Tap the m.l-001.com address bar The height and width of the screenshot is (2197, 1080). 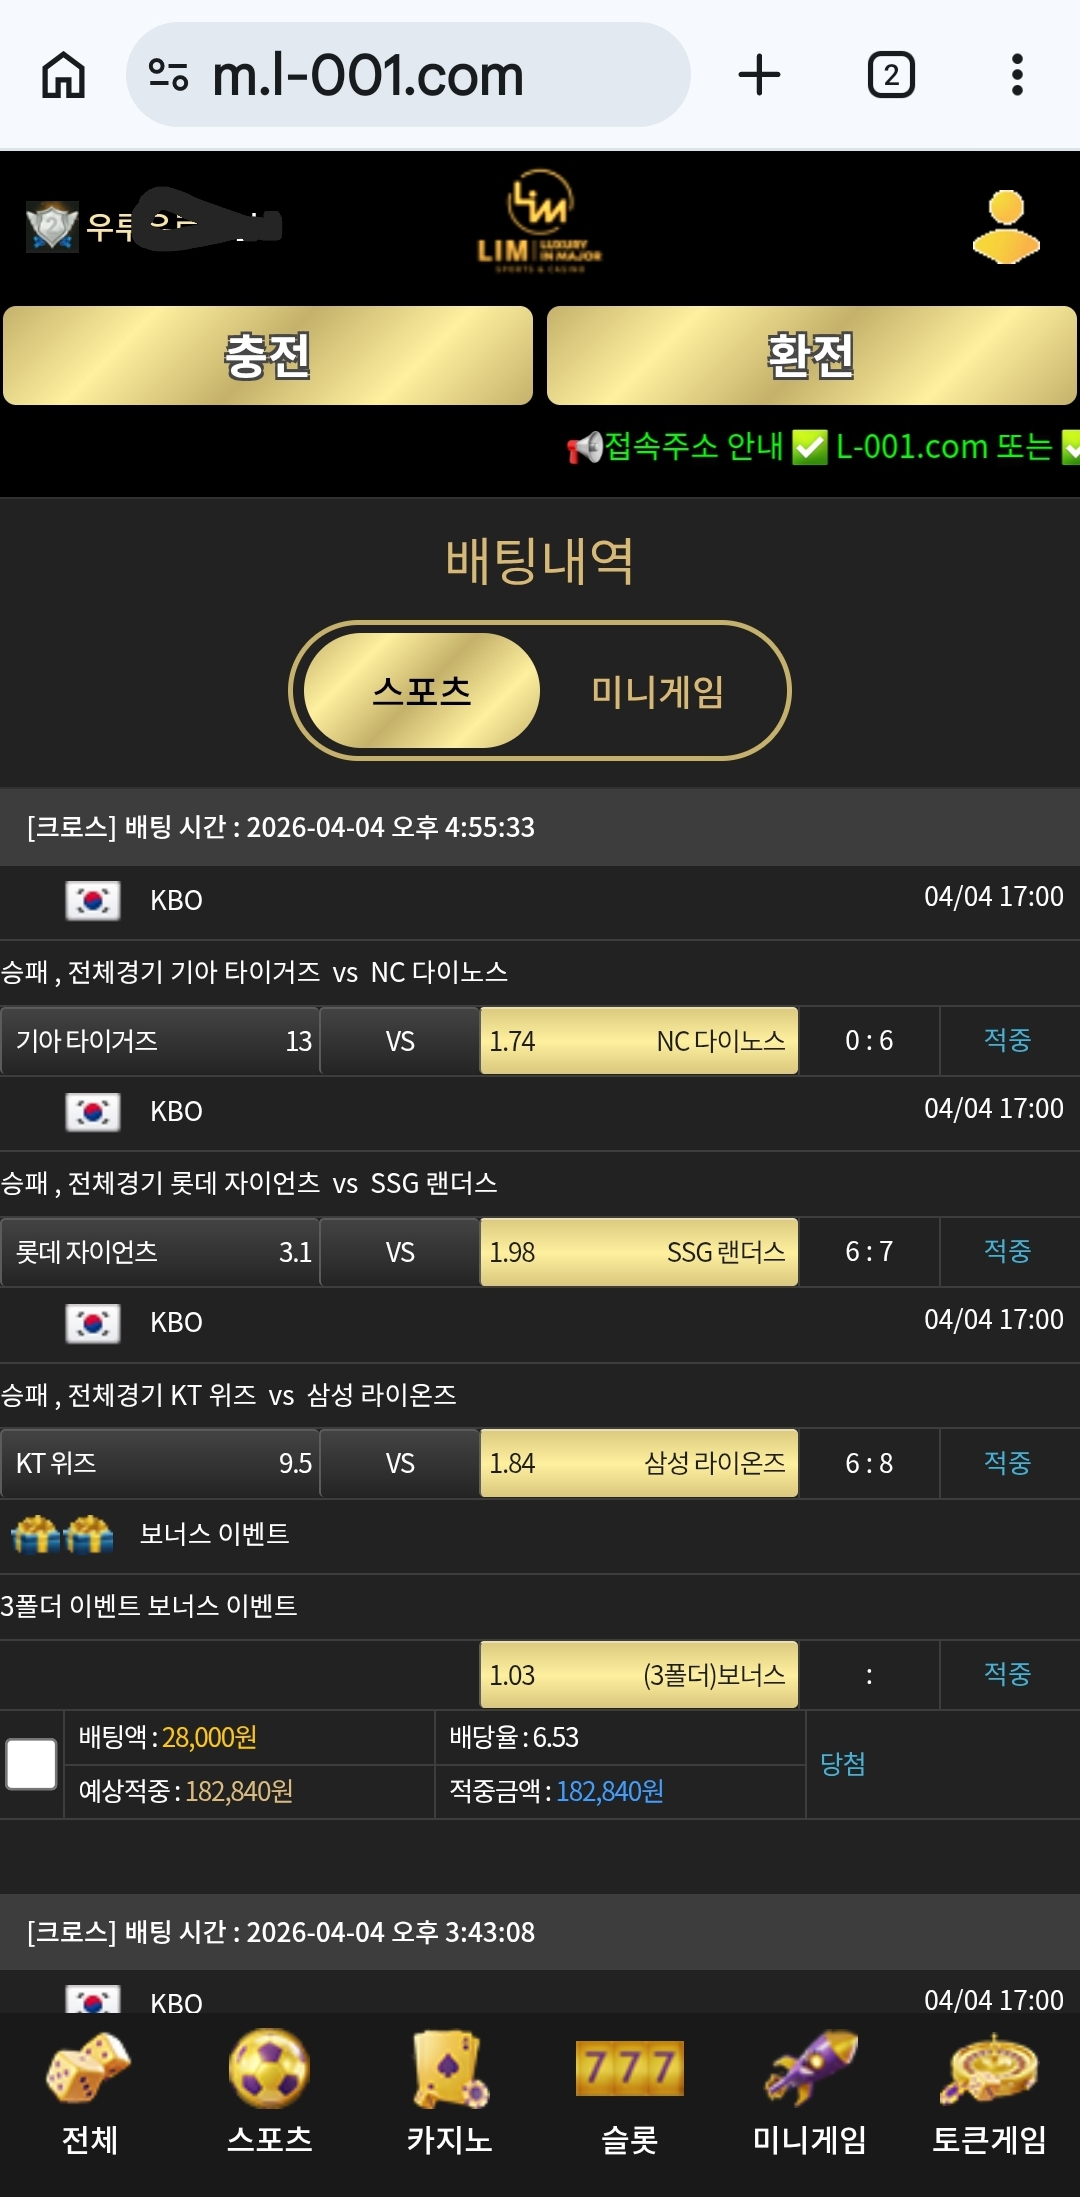point(408,75)
